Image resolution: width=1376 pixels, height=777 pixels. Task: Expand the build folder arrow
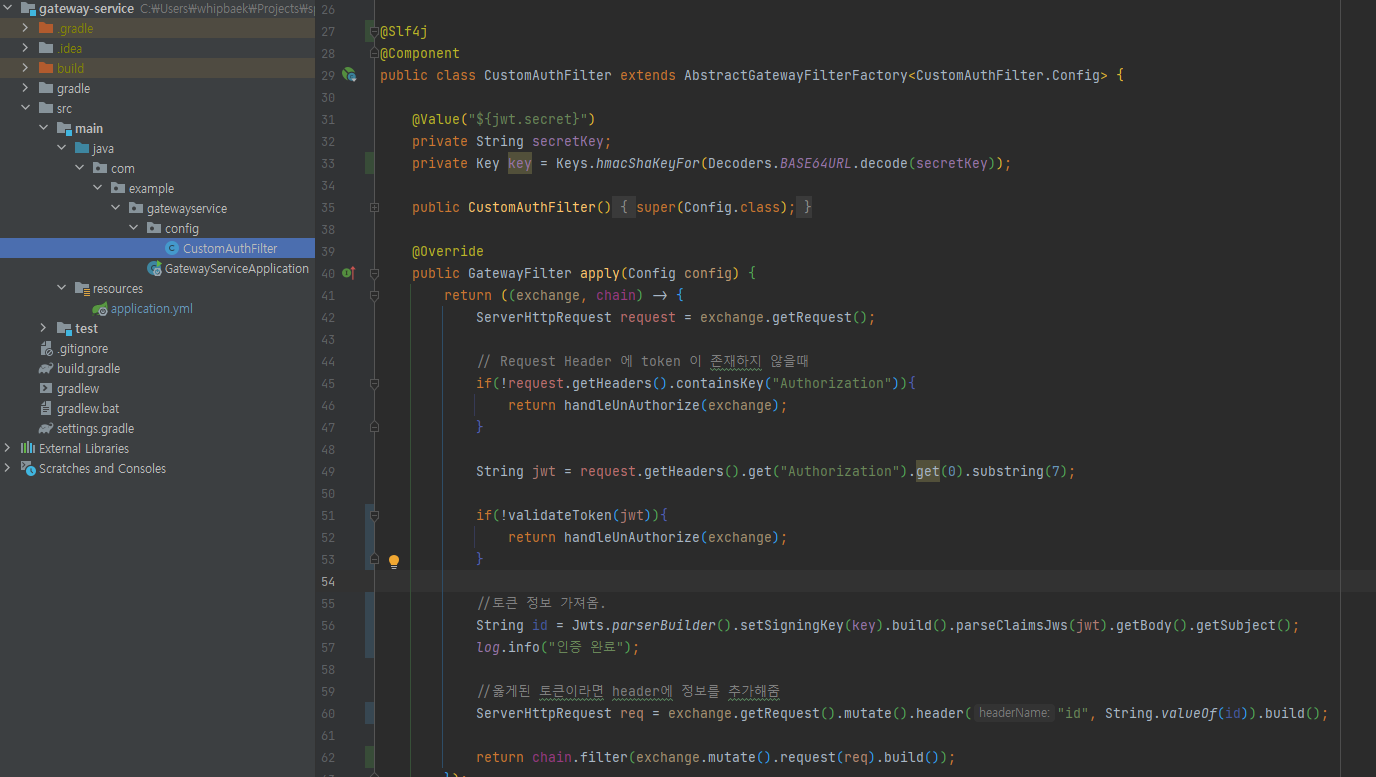click(x=26, y=68)
